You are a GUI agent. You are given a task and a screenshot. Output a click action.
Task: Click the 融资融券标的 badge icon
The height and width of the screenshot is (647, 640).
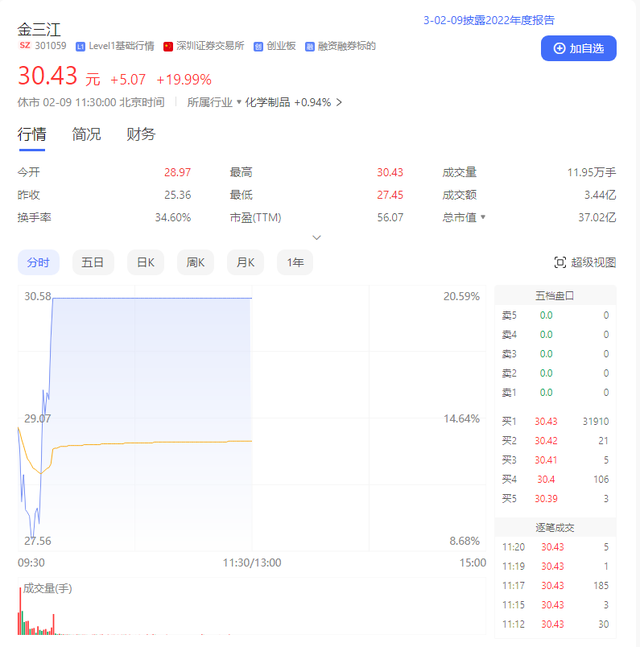pos(309,47)
